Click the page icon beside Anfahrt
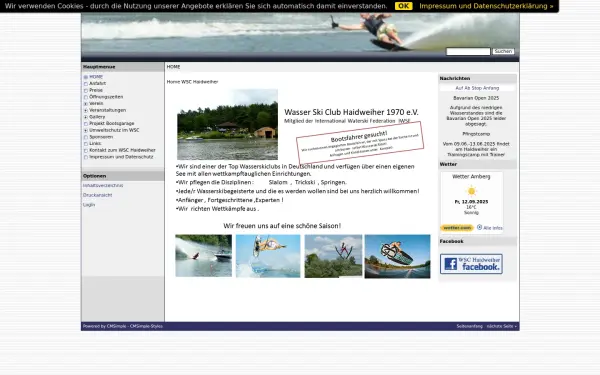Screen dimensions: 600x375 [x=86, y=84]
